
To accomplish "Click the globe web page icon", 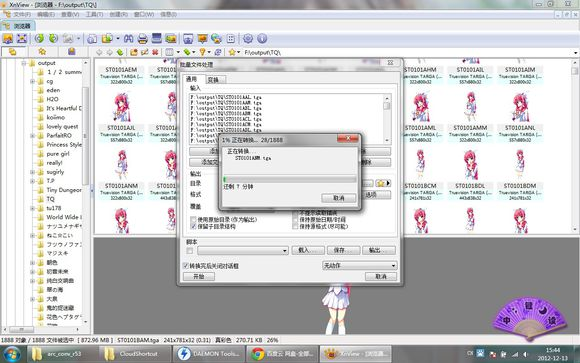I will click(216, 38).
